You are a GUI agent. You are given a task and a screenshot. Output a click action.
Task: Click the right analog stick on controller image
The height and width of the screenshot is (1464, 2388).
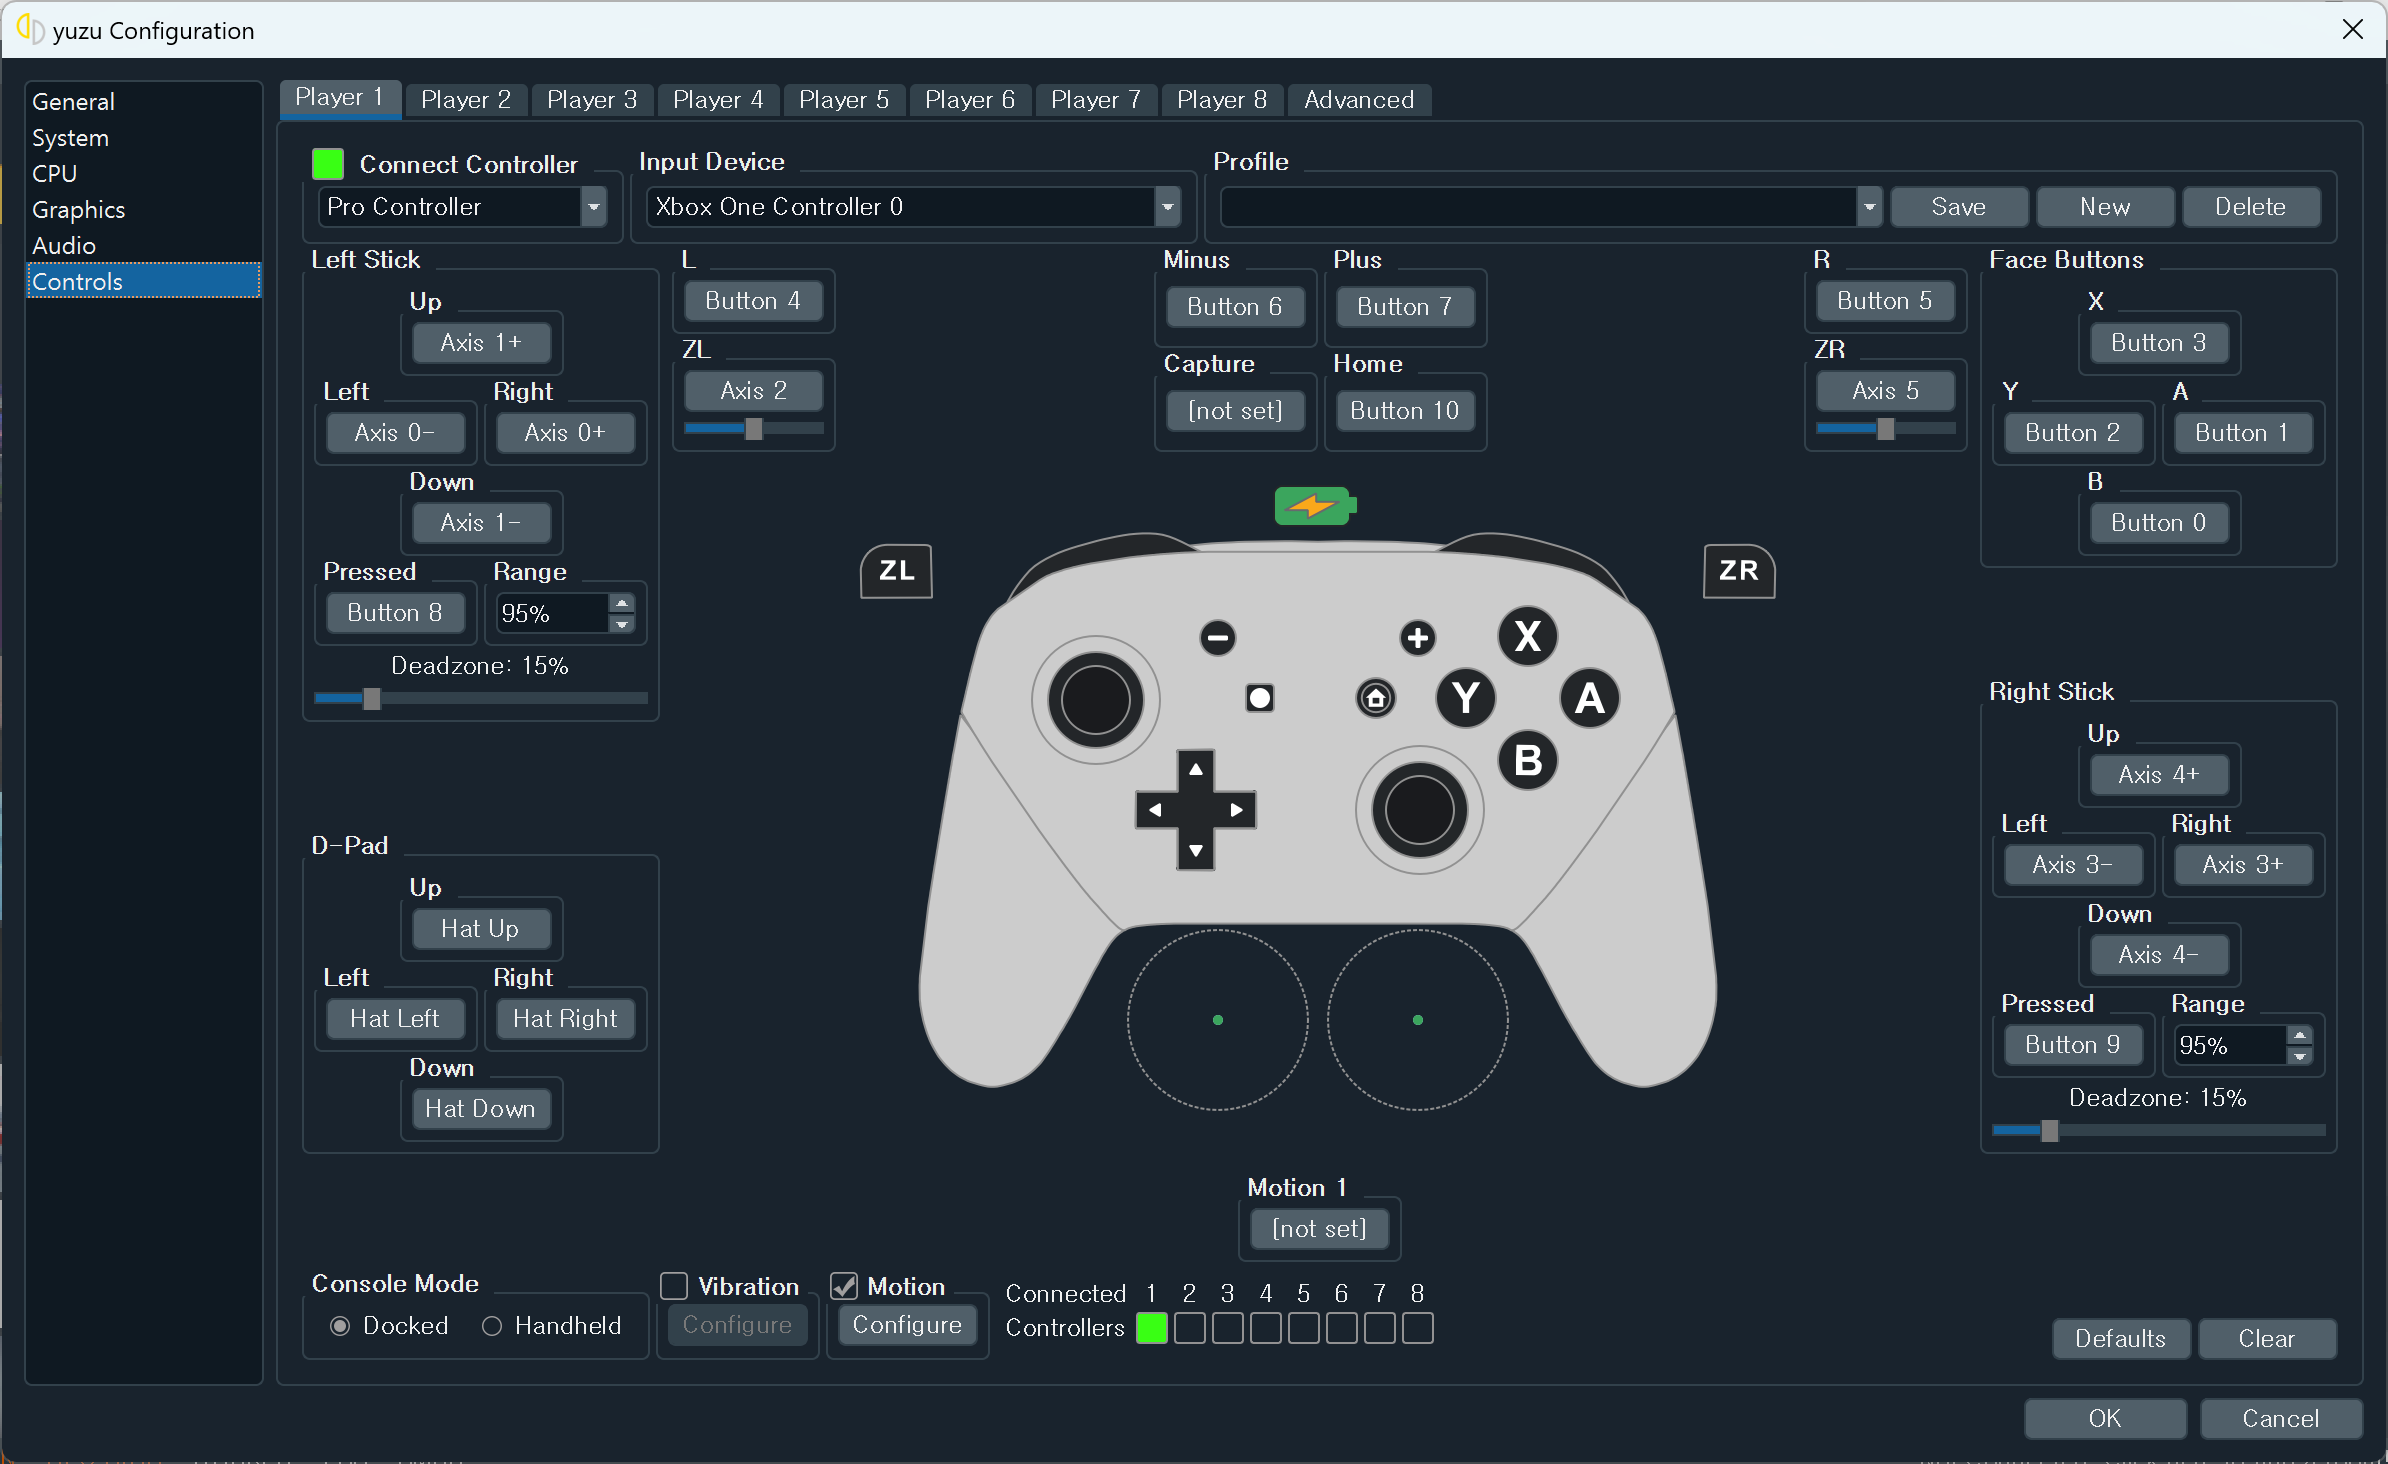pos(1419,810)
